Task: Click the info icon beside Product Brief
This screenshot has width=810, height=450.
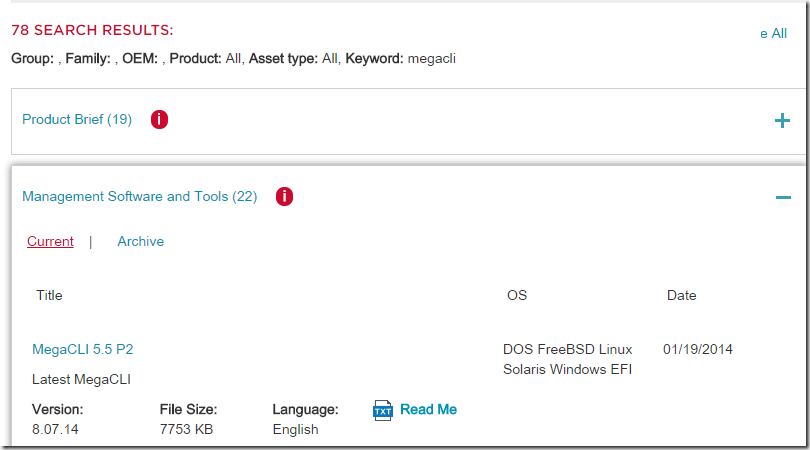Action: pyautogui.click(x=159, y=119)
